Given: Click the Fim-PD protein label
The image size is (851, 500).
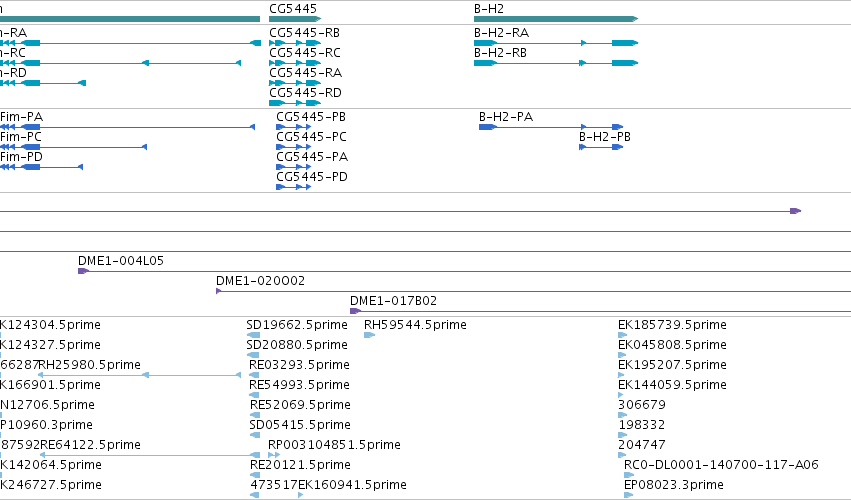Looking at the screenshot, I should click(x=21, y=157).
